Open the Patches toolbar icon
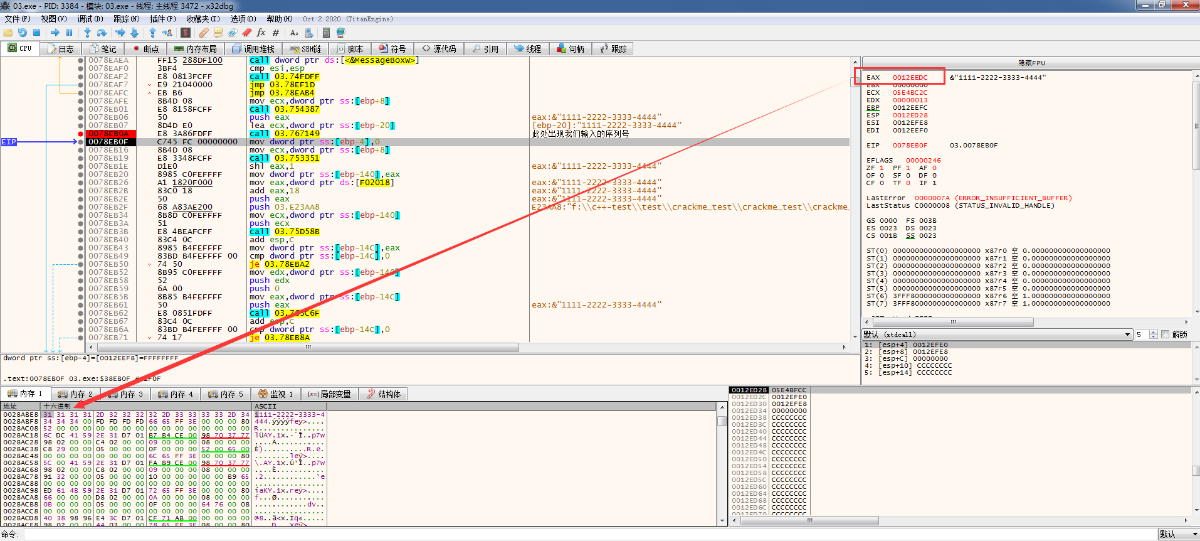The height and width of the screenshot is (541, 1200). point(203,33)
